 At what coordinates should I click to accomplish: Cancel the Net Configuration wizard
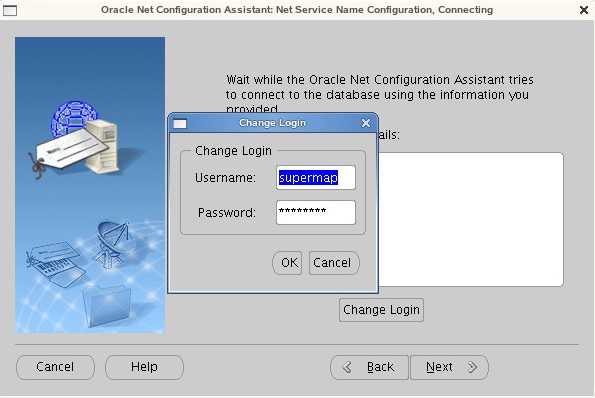(55, 367)
